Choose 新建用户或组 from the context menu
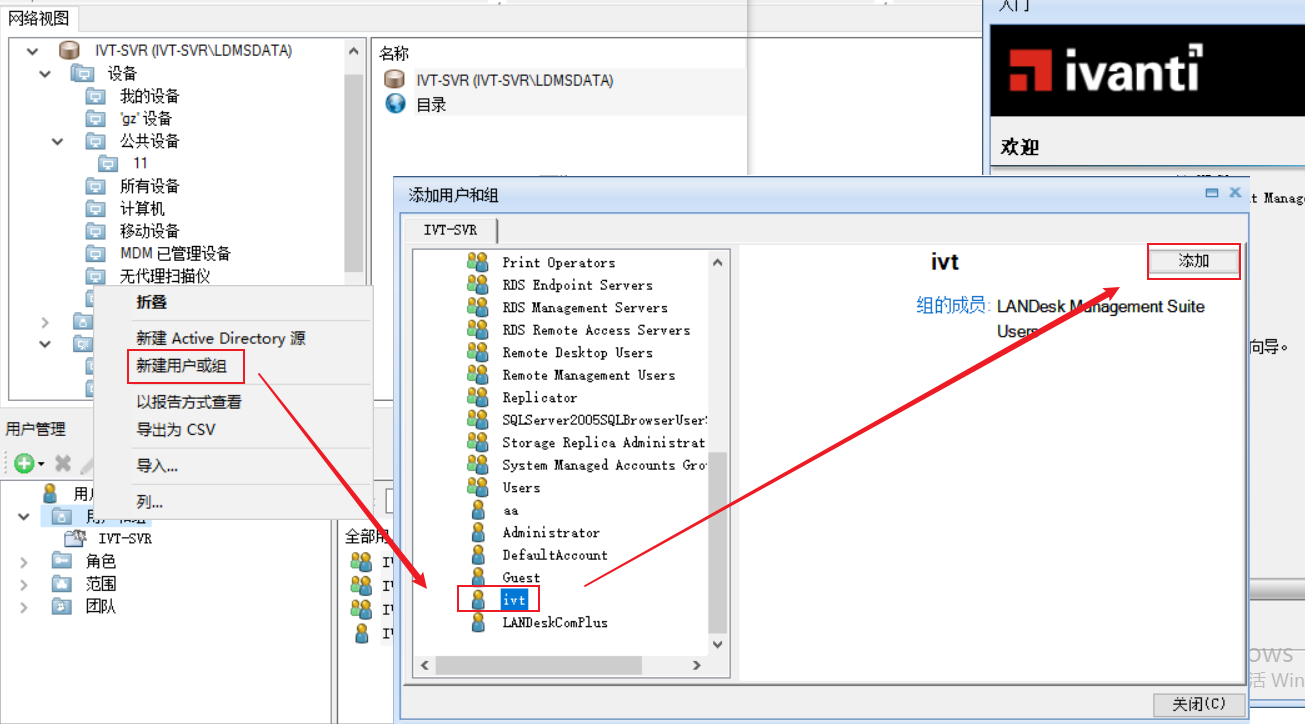The height and width of the screenshot is (724, 1305). click(182, 366)
